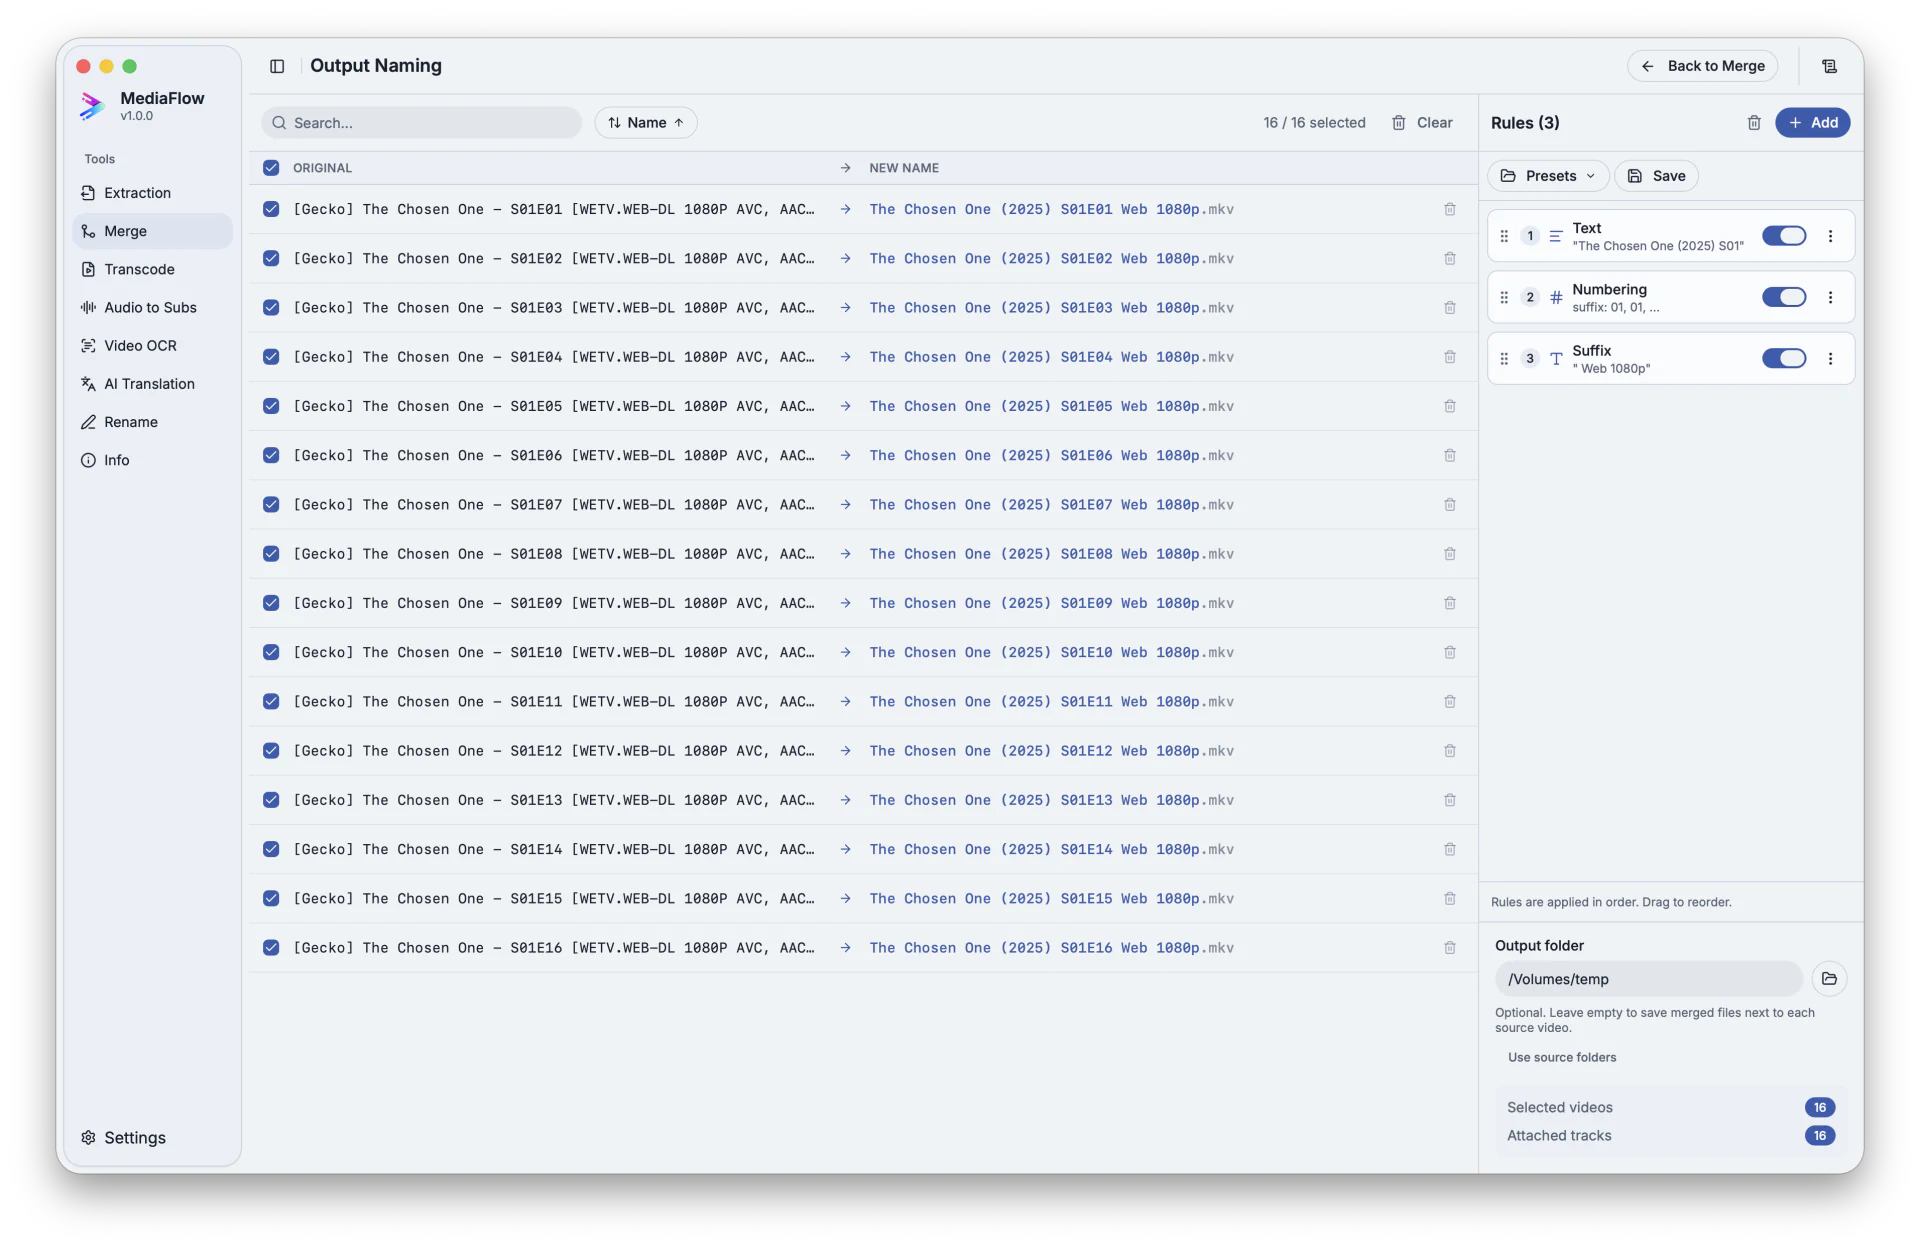Click the MediaFlow logo icon
Screen dimensions: 1920x1248
tap(92, 105)
